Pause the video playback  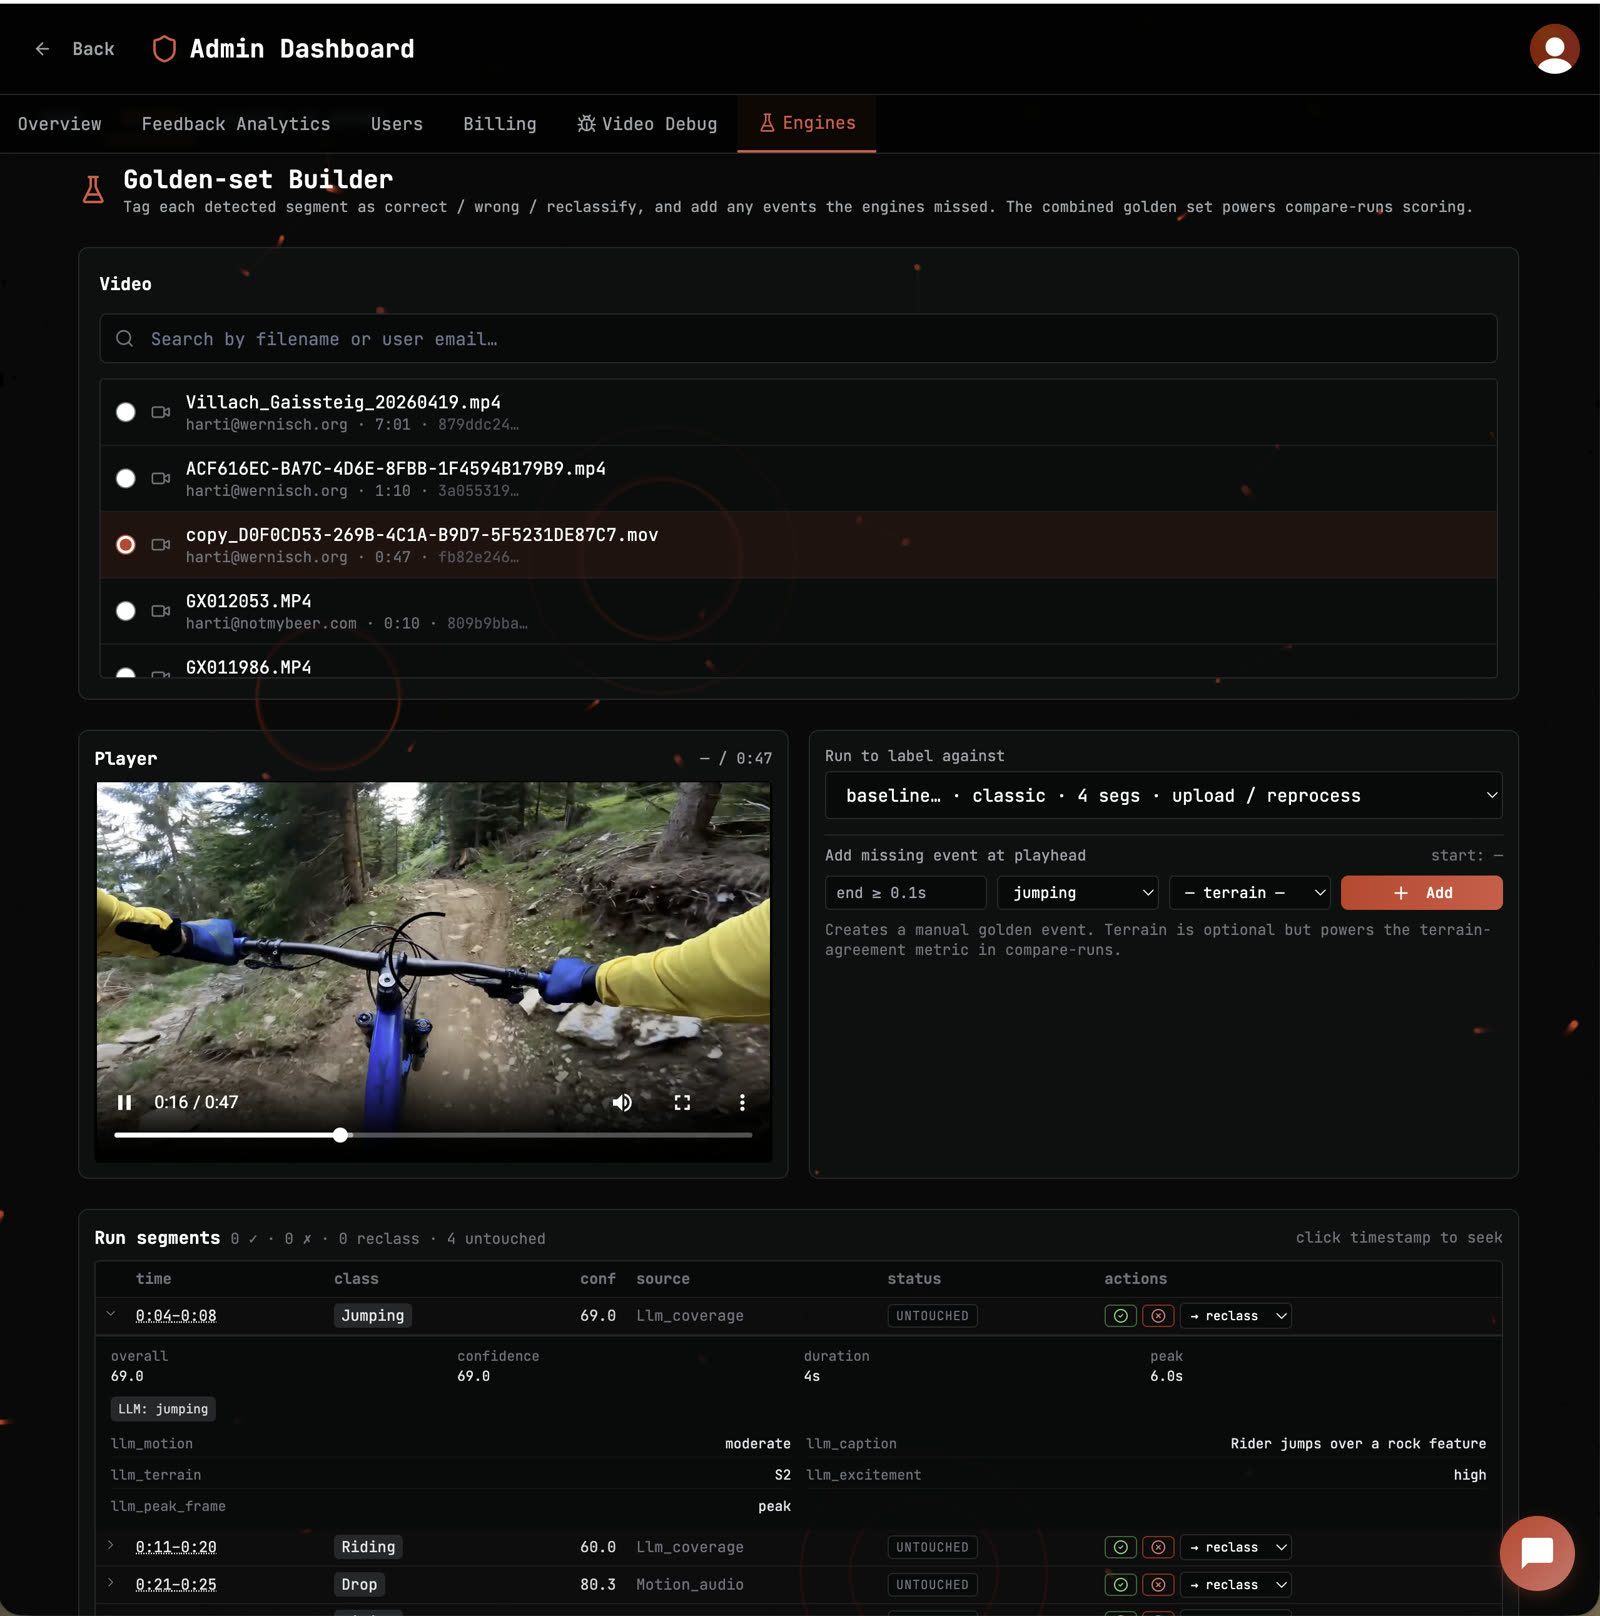click(125, 1102)
